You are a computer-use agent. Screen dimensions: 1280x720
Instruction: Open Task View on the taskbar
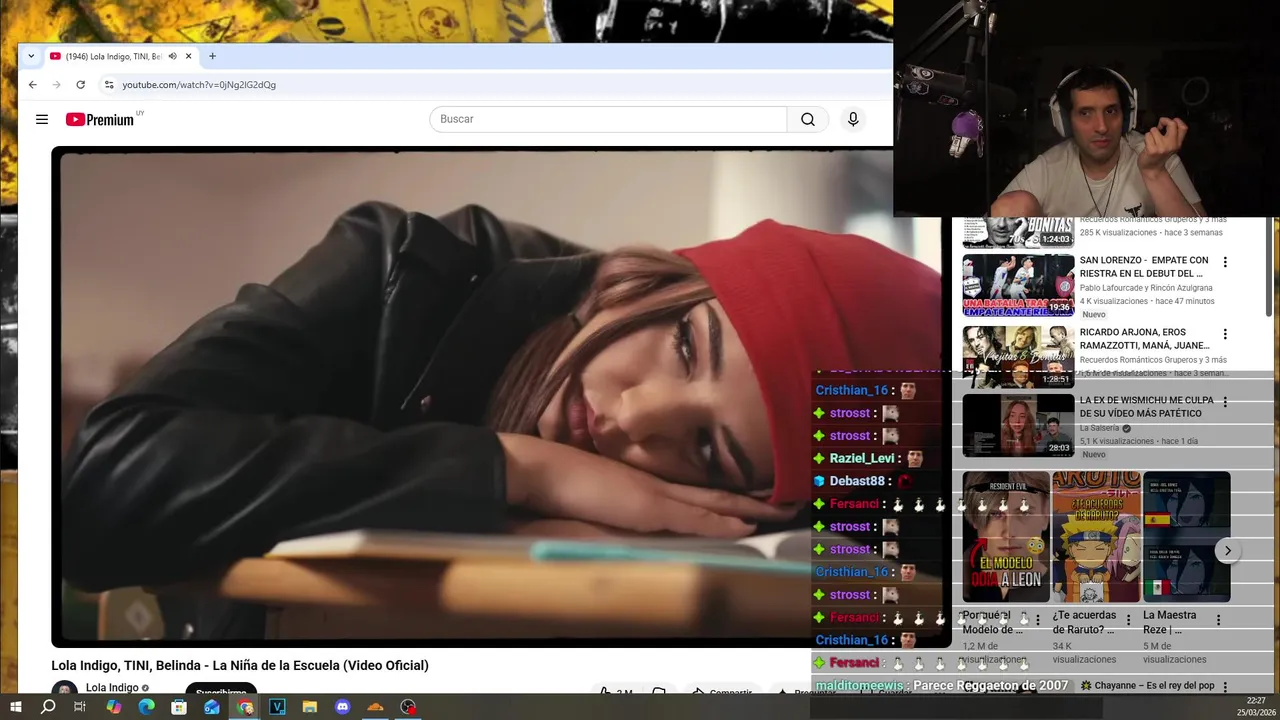80,707
